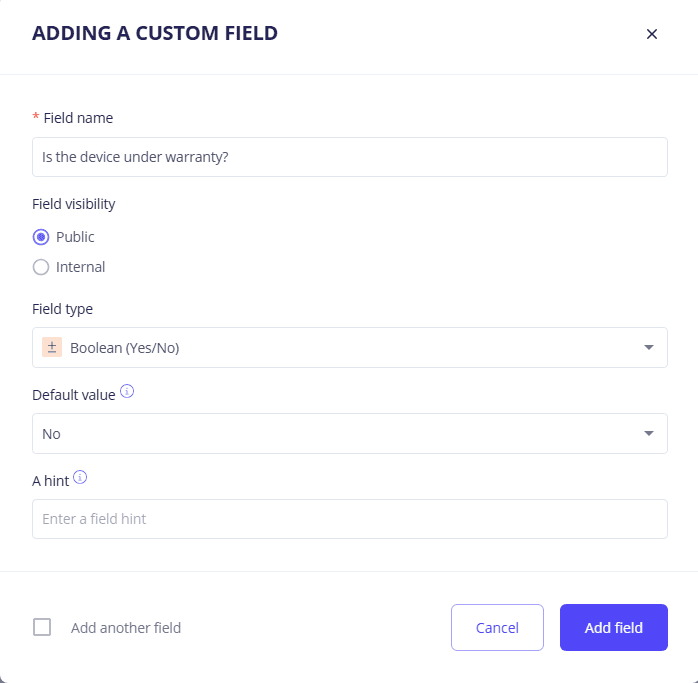The width and height of the screenshot is (698, 683).
Task: Click the Field name label
Action: 78,118
